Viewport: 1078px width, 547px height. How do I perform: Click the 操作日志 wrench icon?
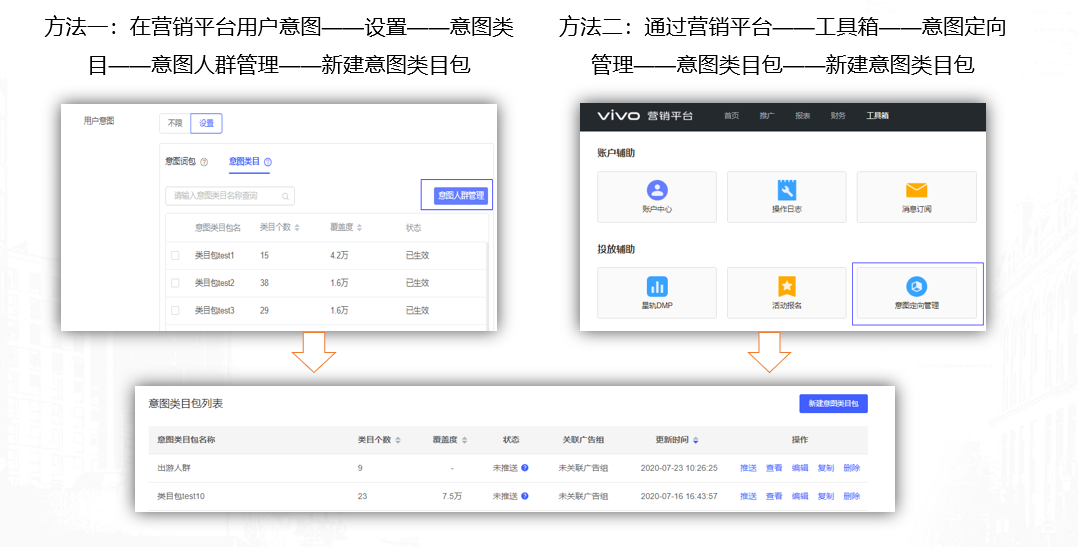point(786,190)
